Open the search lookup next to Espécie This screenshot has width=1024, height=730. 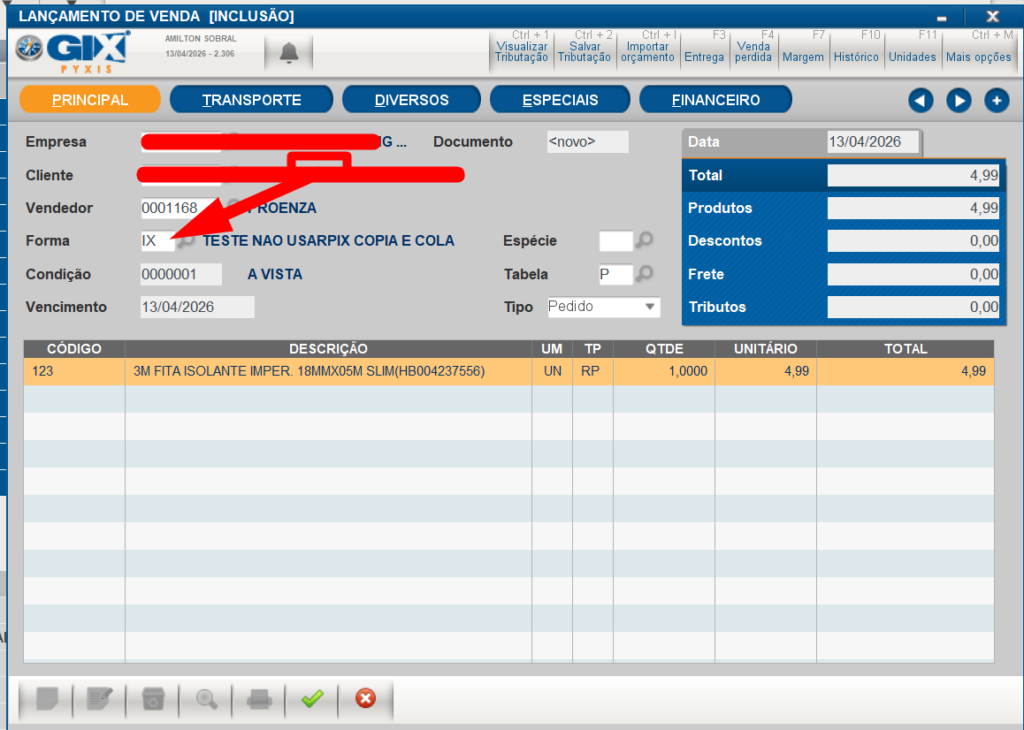click(x=646, y=241)
